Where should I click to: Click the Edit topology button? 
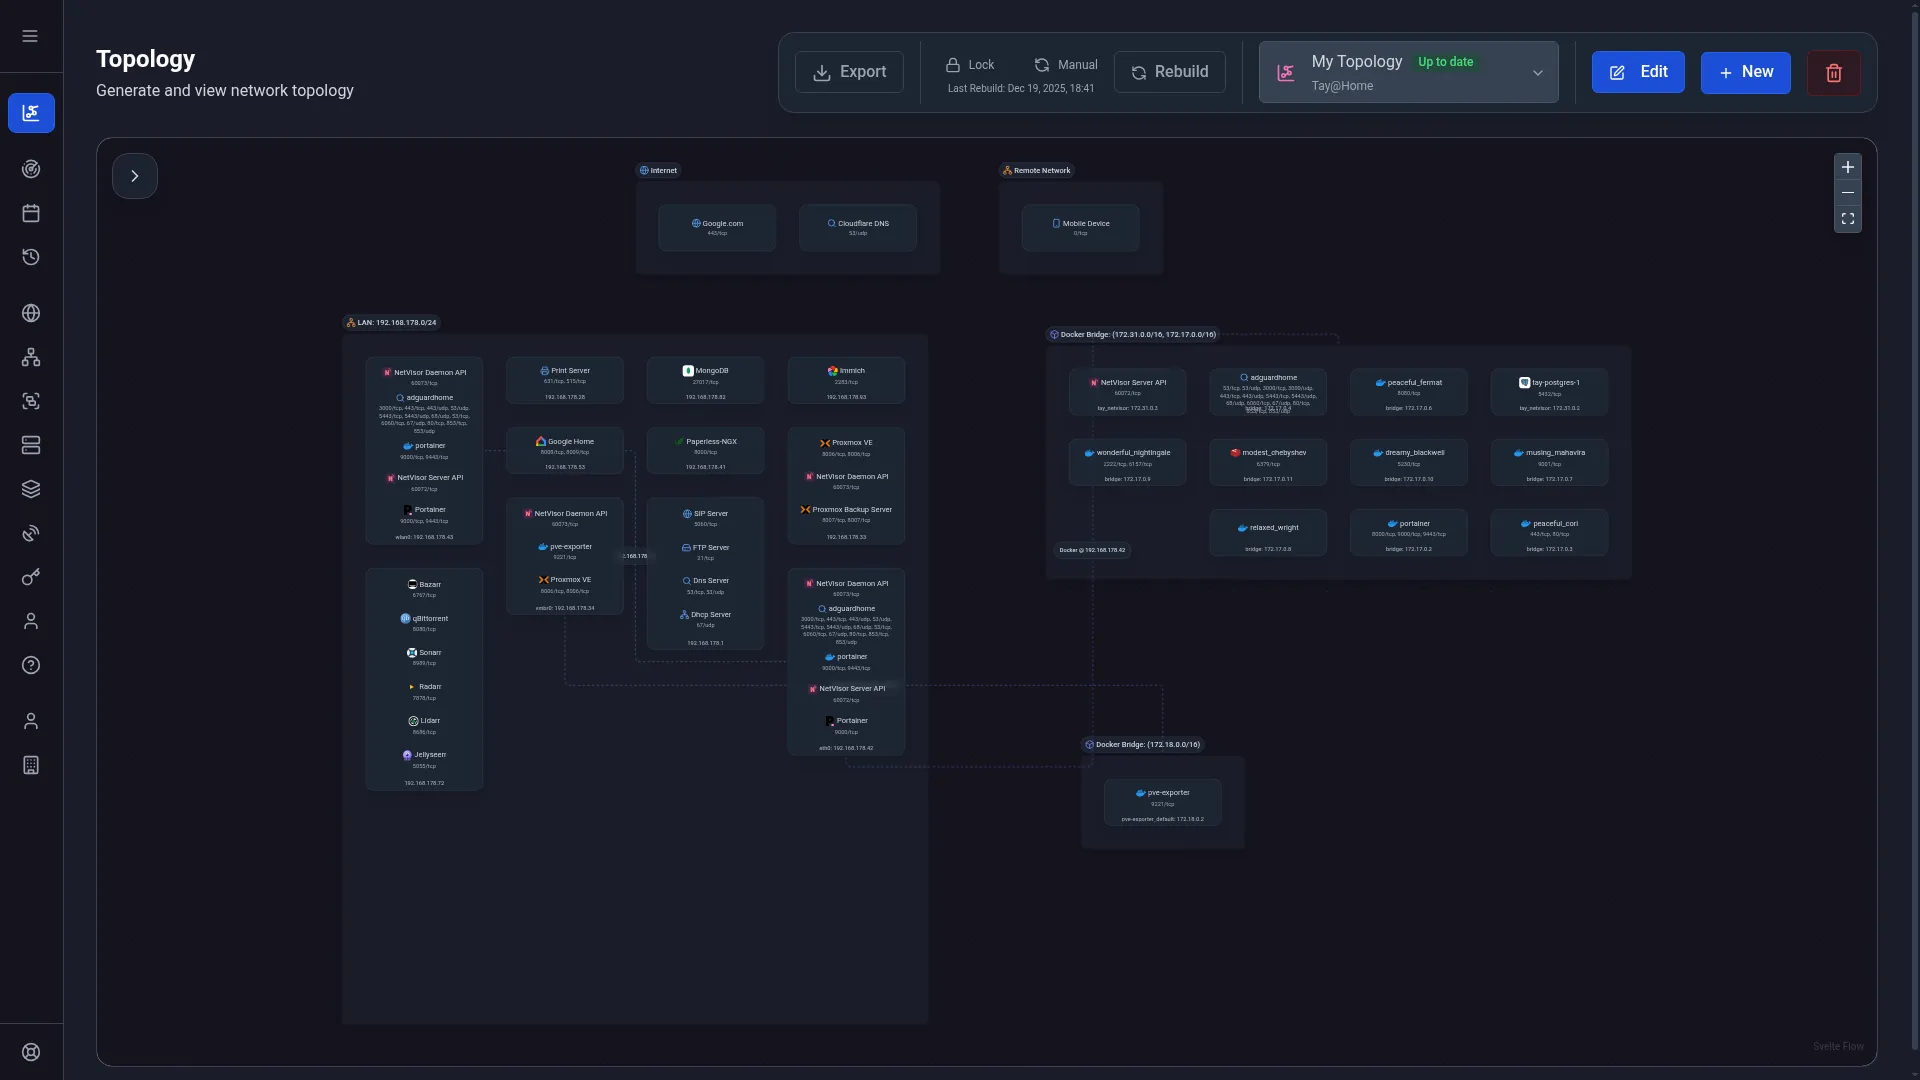coord(1638,72)
